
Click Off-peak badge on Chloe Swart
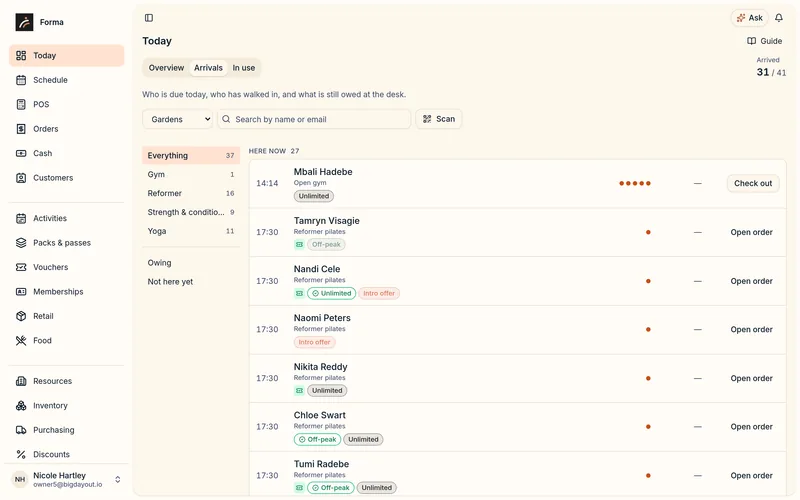[x=317, y=439]
